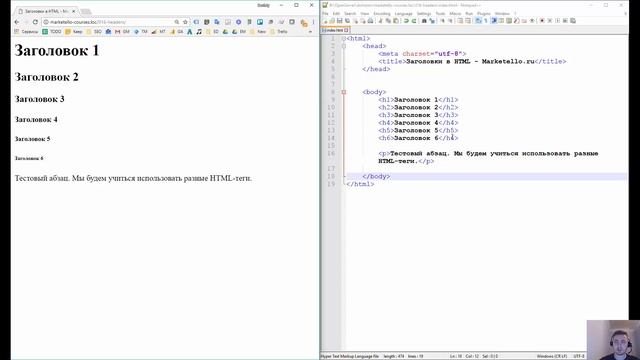Click line number 16 in the editor margin

point(331,153)
